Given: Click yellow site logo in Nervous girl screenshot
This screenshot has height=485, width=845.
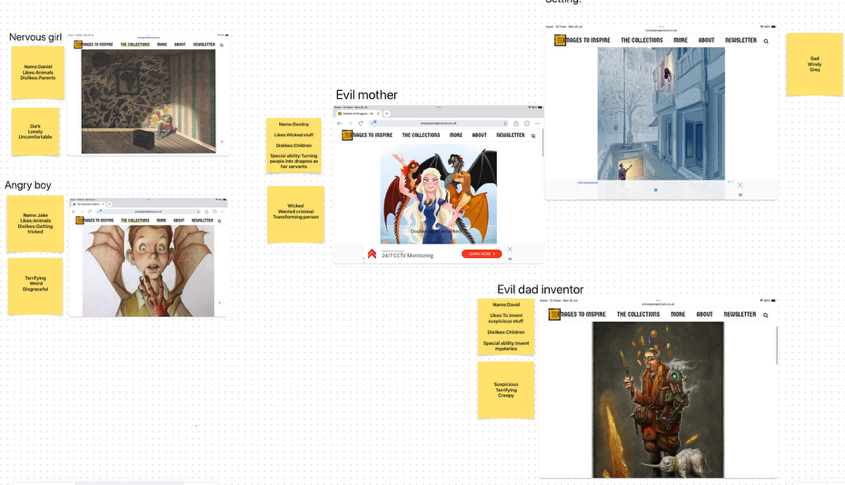Looking at the screenshot, I should tap(78, 45).
